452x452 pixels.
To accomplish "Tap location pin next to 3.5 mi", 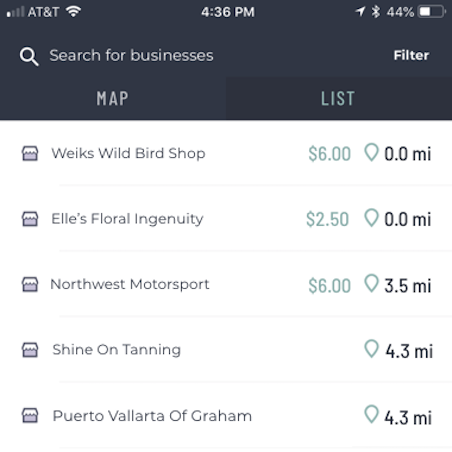I will pos(371,283).
